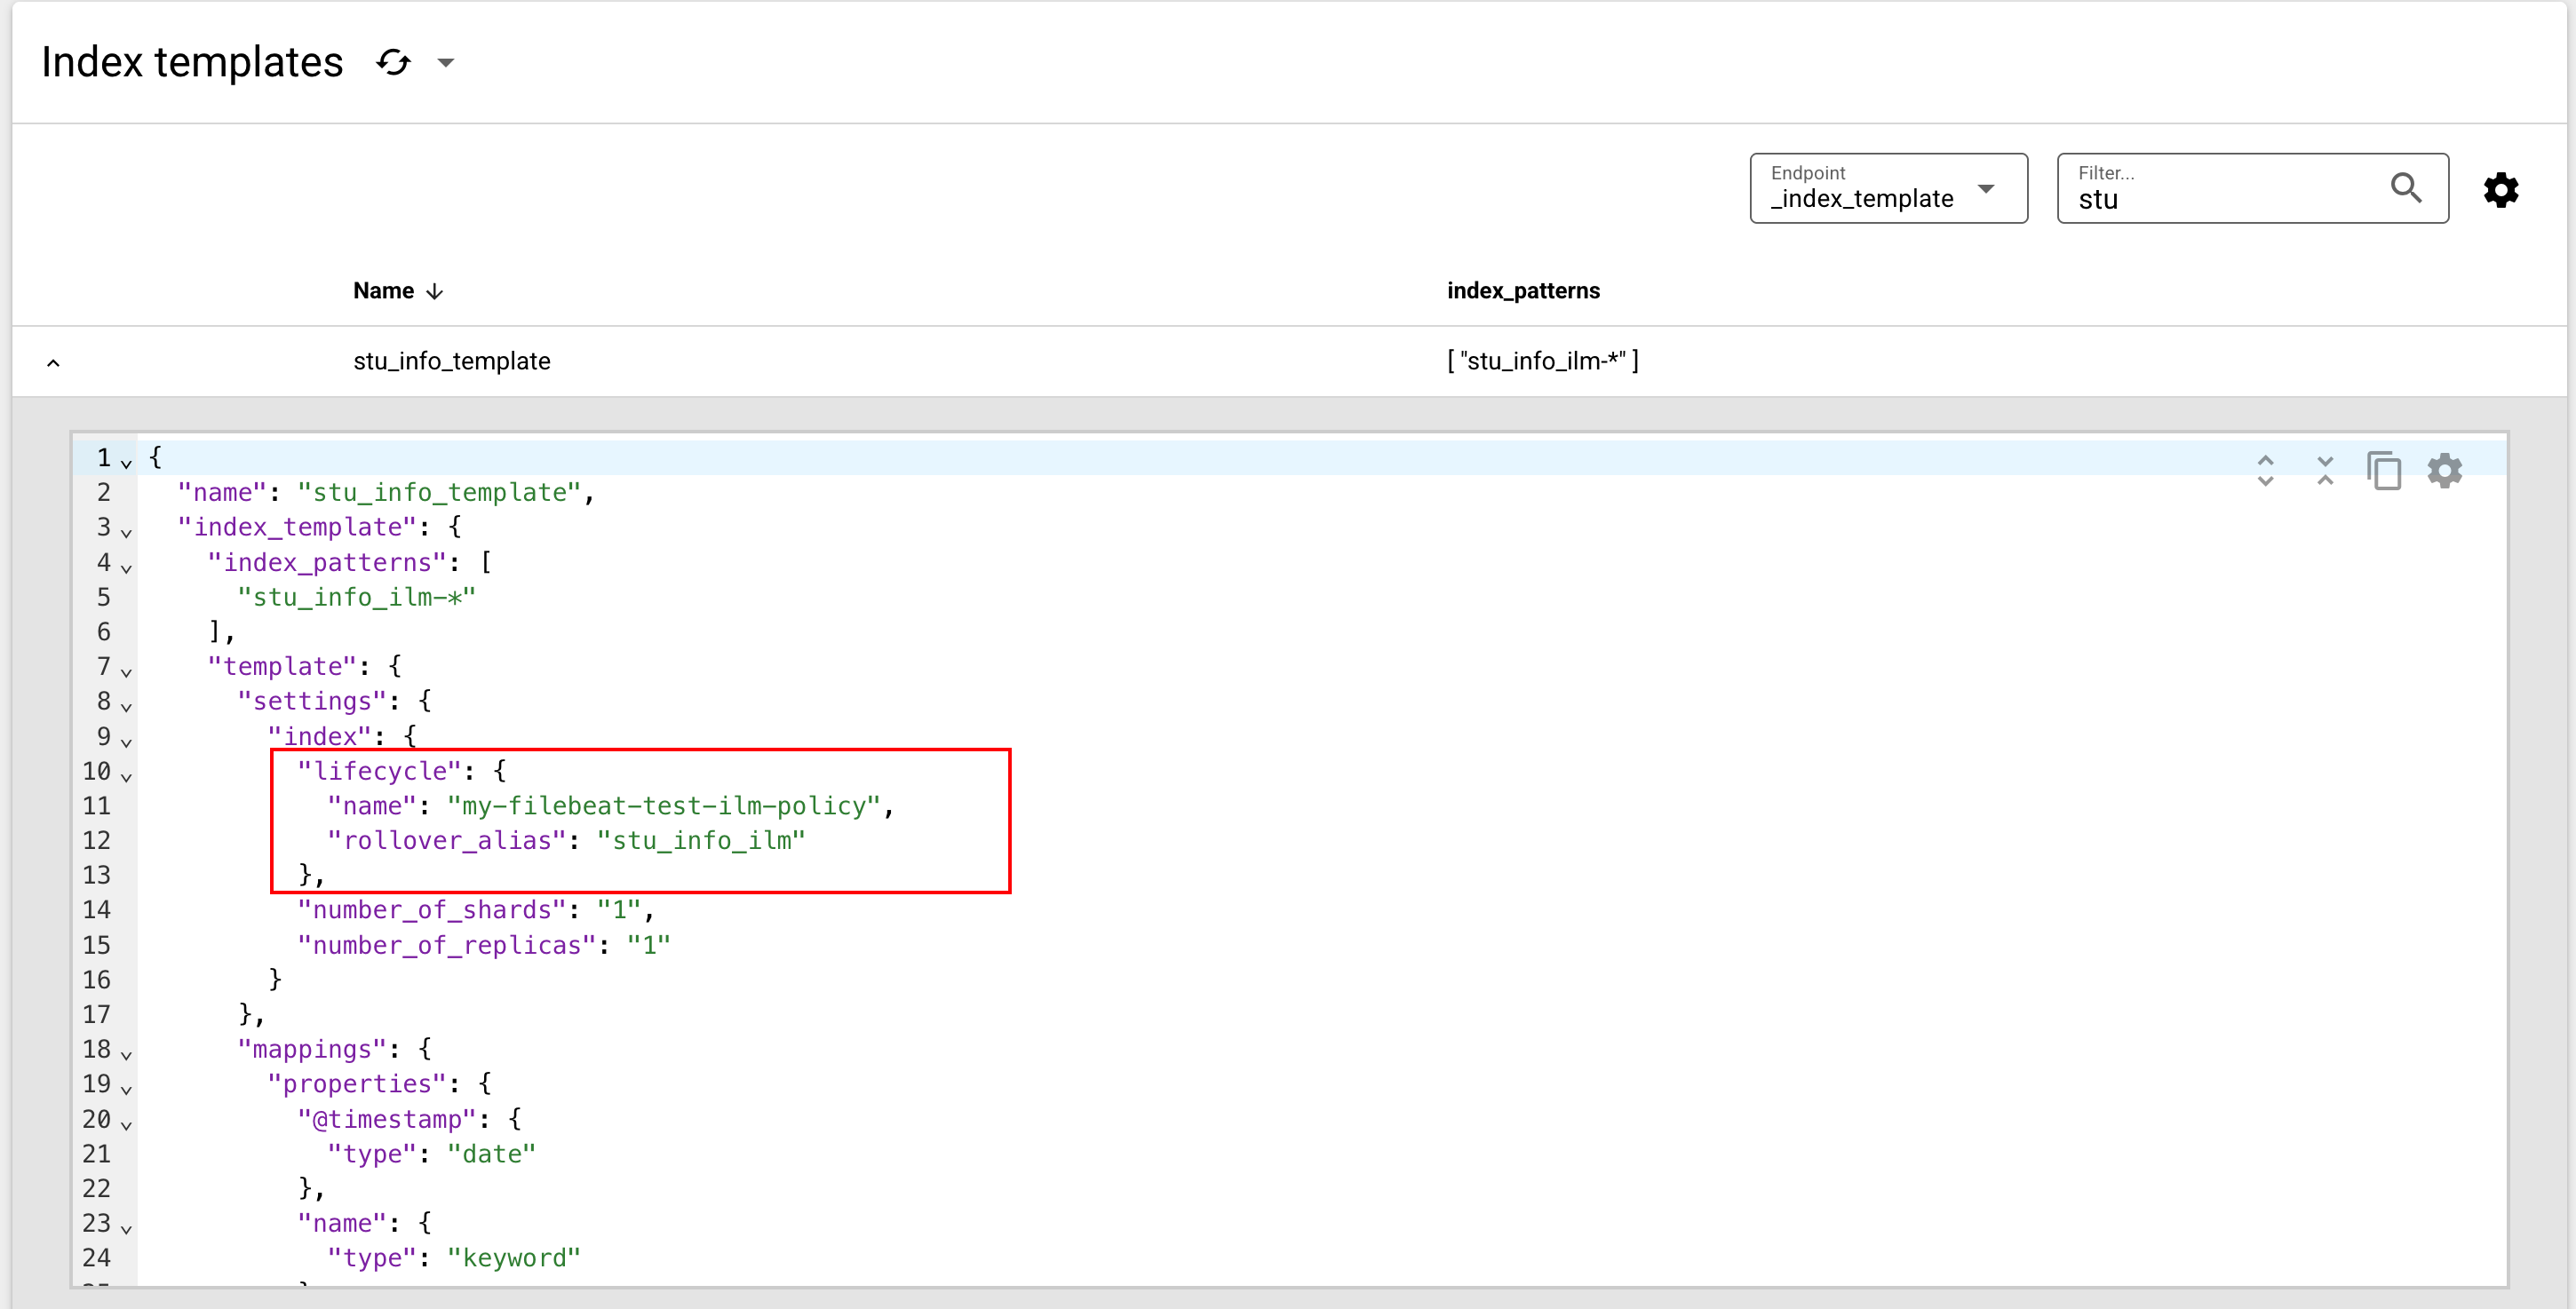Screen dimensions: 2576x1309
Task: Click the "rollover_alias" key in code
Action: [447, 840]
